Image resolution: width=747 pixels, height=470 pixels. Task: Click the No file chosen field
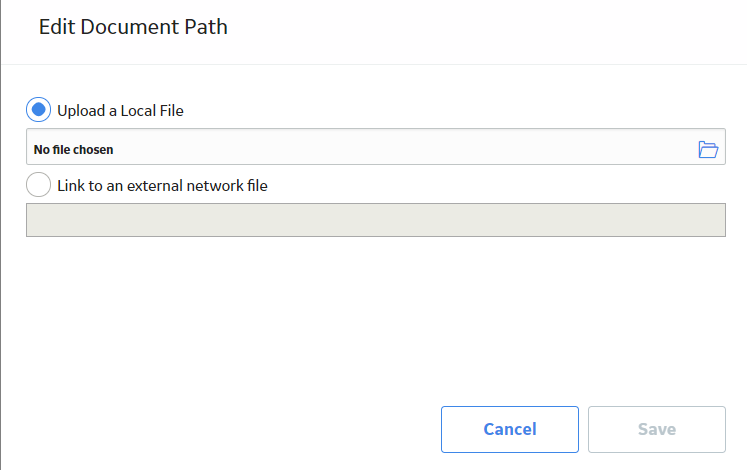pos(376,147)
